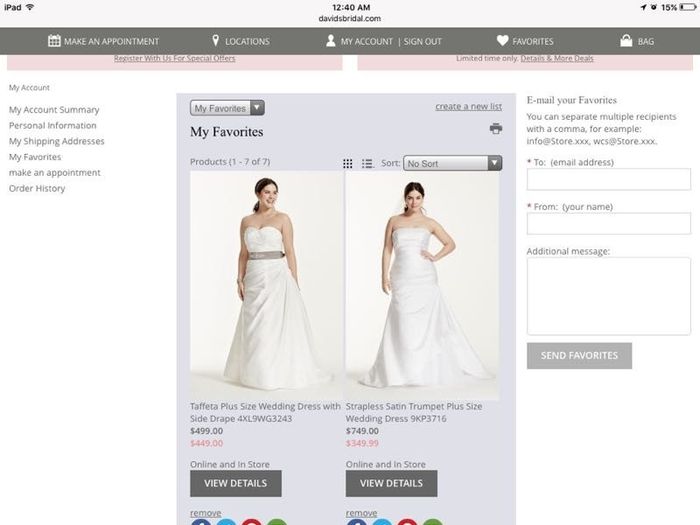The width and height of the screenshot is (700, 525).
Task: Click the Additional message text area
Action: pos(608,296)
